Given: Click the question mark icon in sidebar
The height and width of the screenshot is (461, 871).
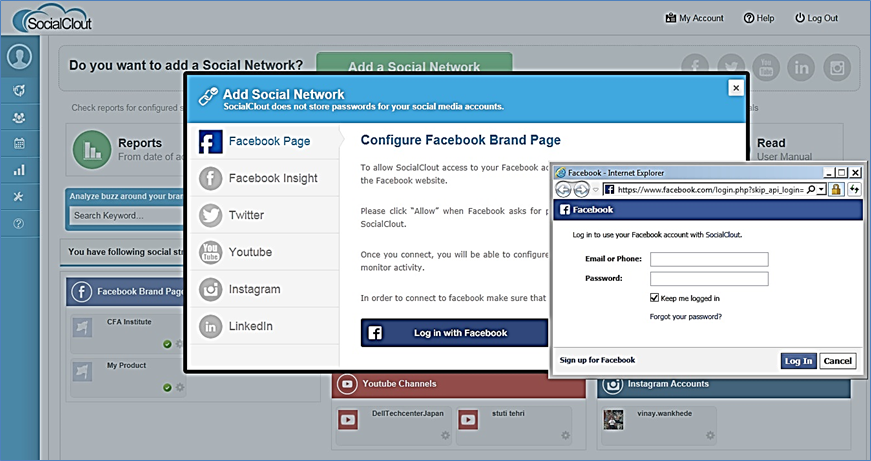Looking at the screenshot, I should [x=19, y=224].
